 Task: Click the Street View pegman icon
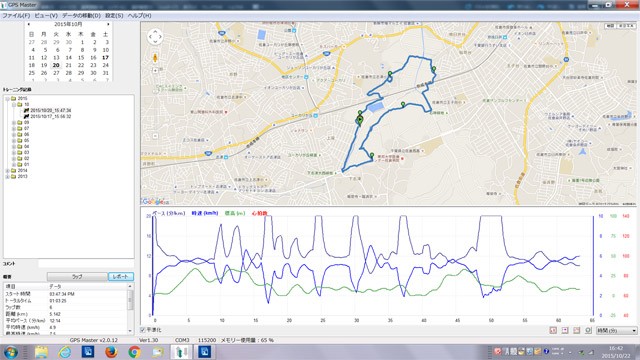click(x=155, y=58)
